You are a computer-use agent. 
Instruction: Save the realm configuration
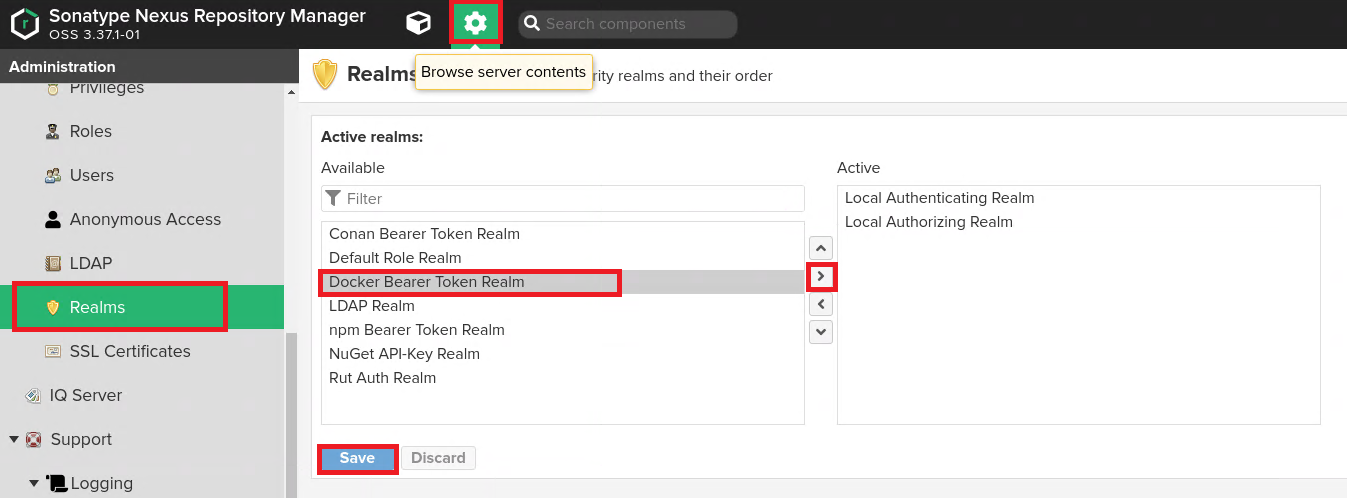[x=357, y=458]
